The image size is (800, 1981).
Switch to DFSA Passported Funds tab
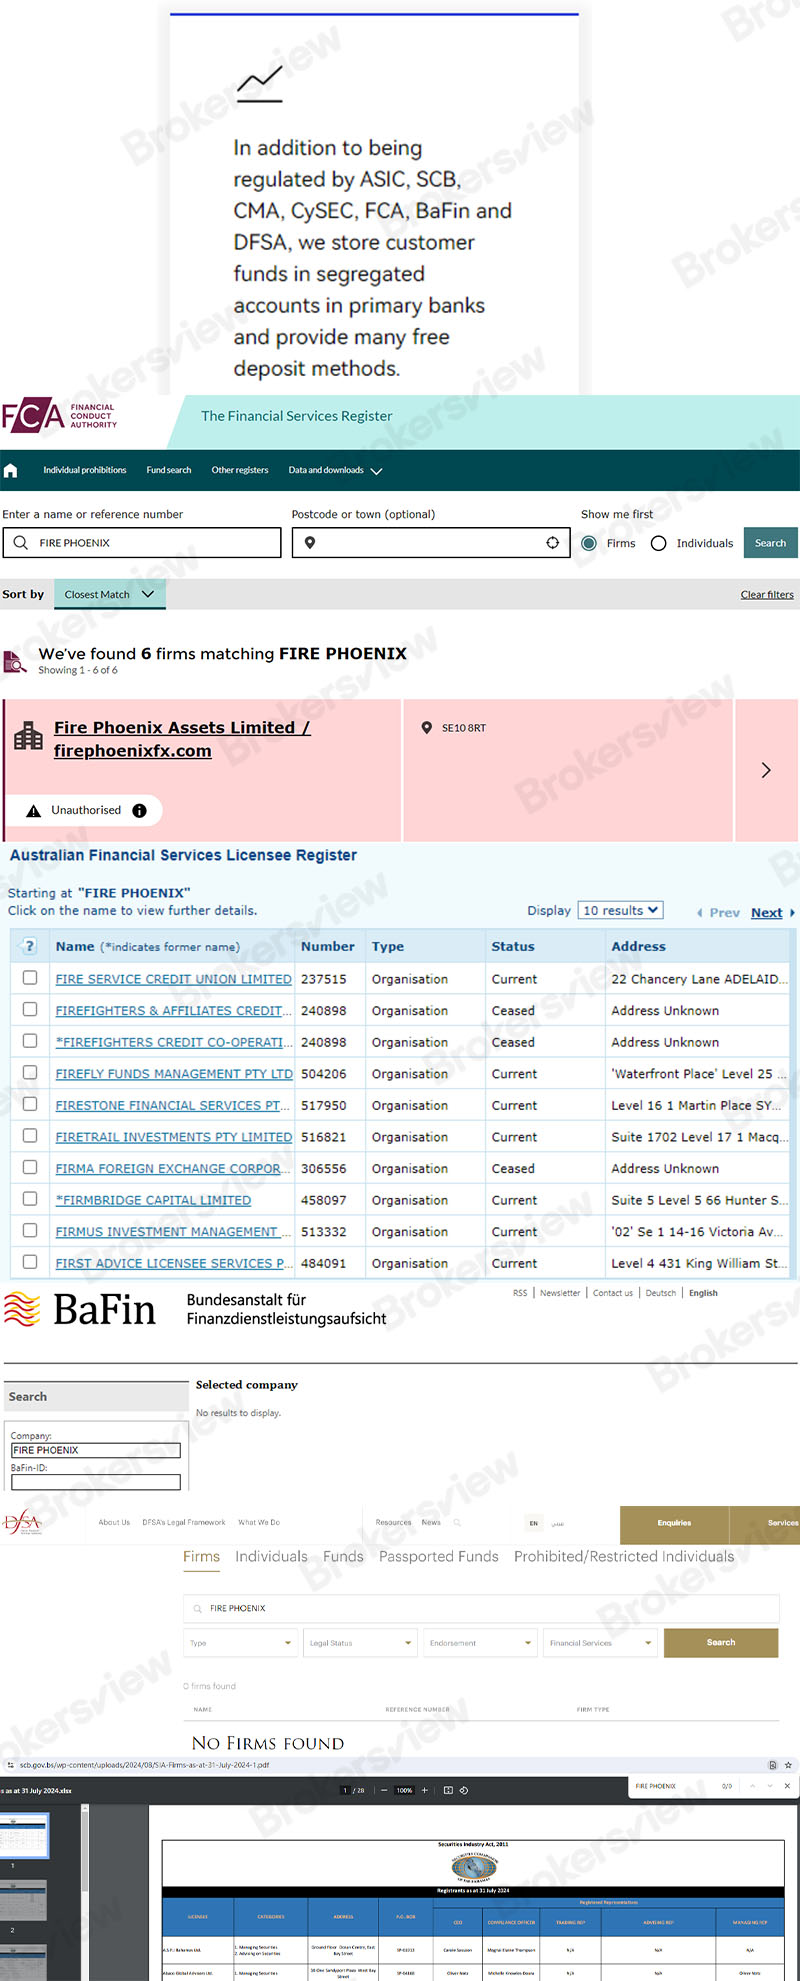tap(439, 1557)
